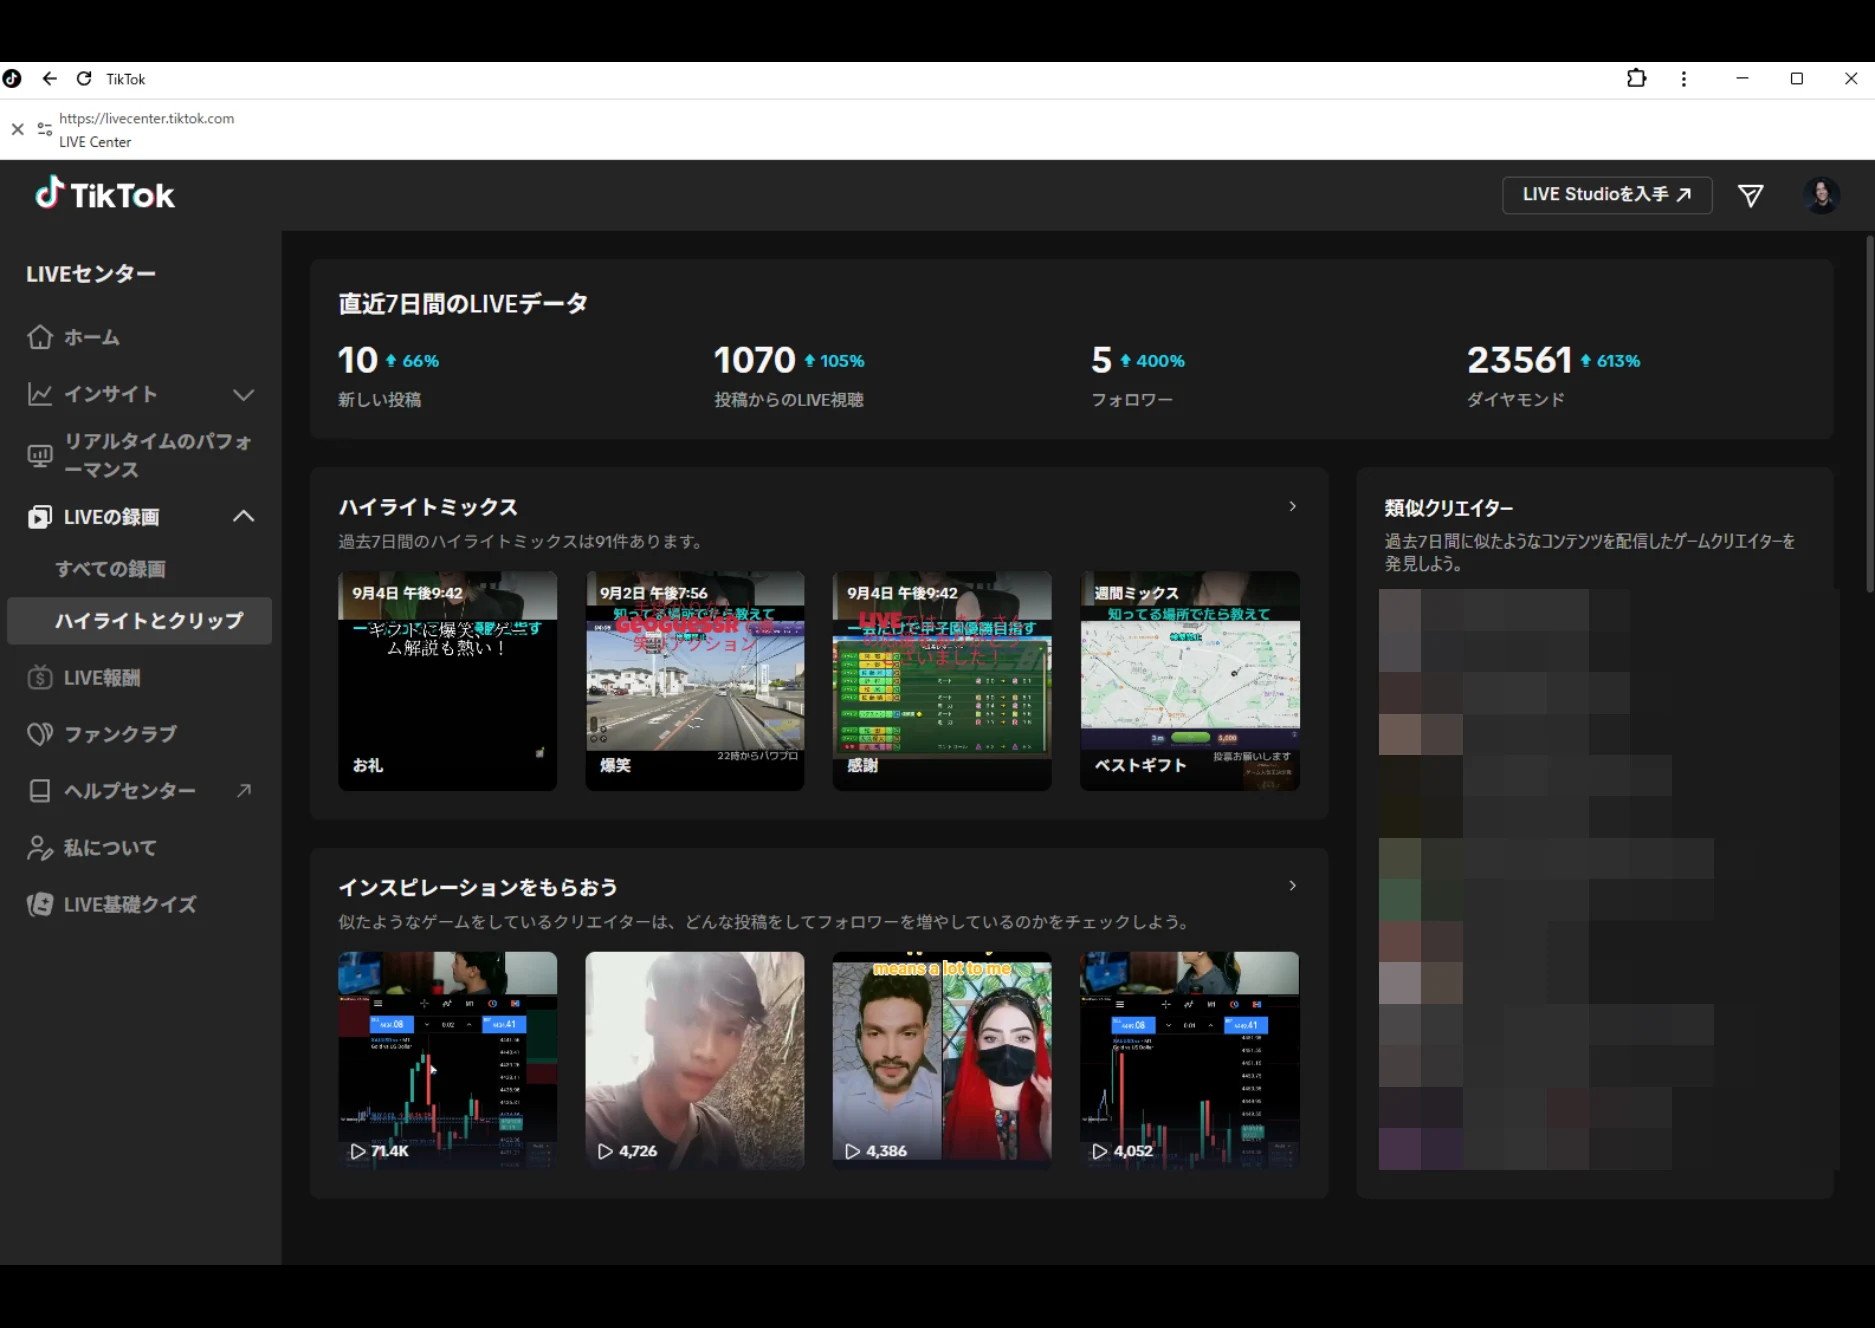
Task: Expand インスピレーションをもらおう with the right chevron
Action: tap(1292, 886)
